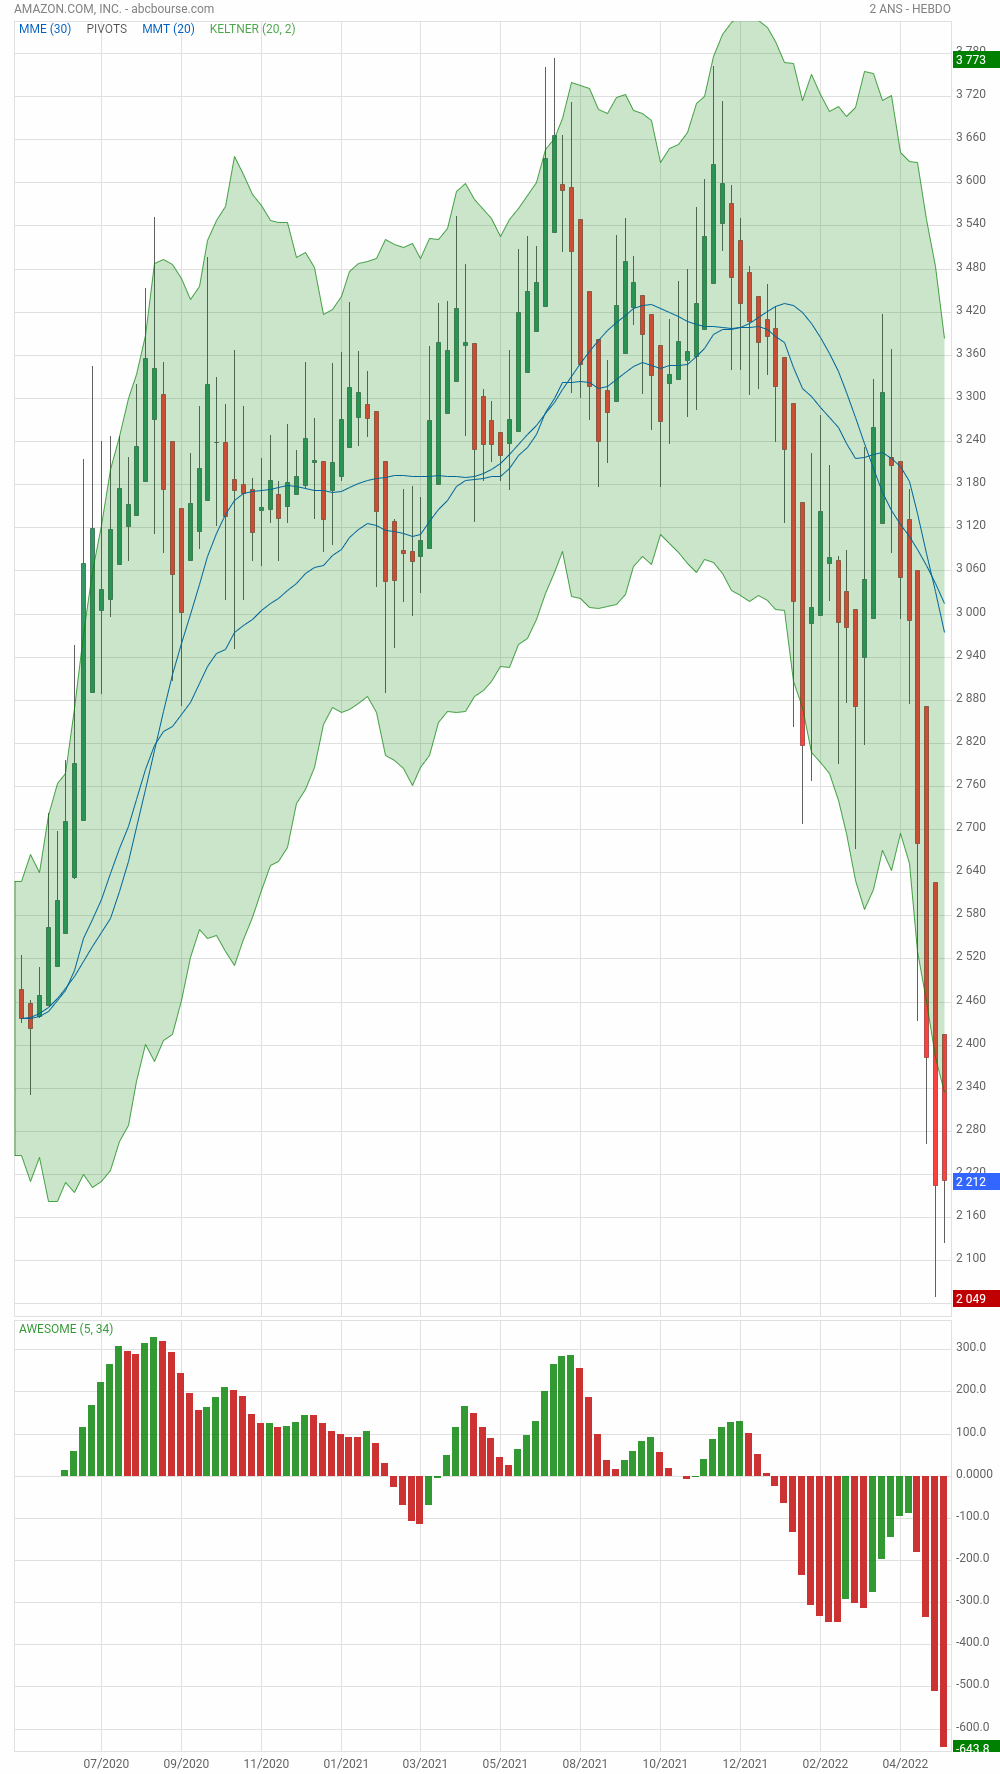Click the 2 520 price axis value
The image size is (1000, 1774).
[x=971, y=956]
